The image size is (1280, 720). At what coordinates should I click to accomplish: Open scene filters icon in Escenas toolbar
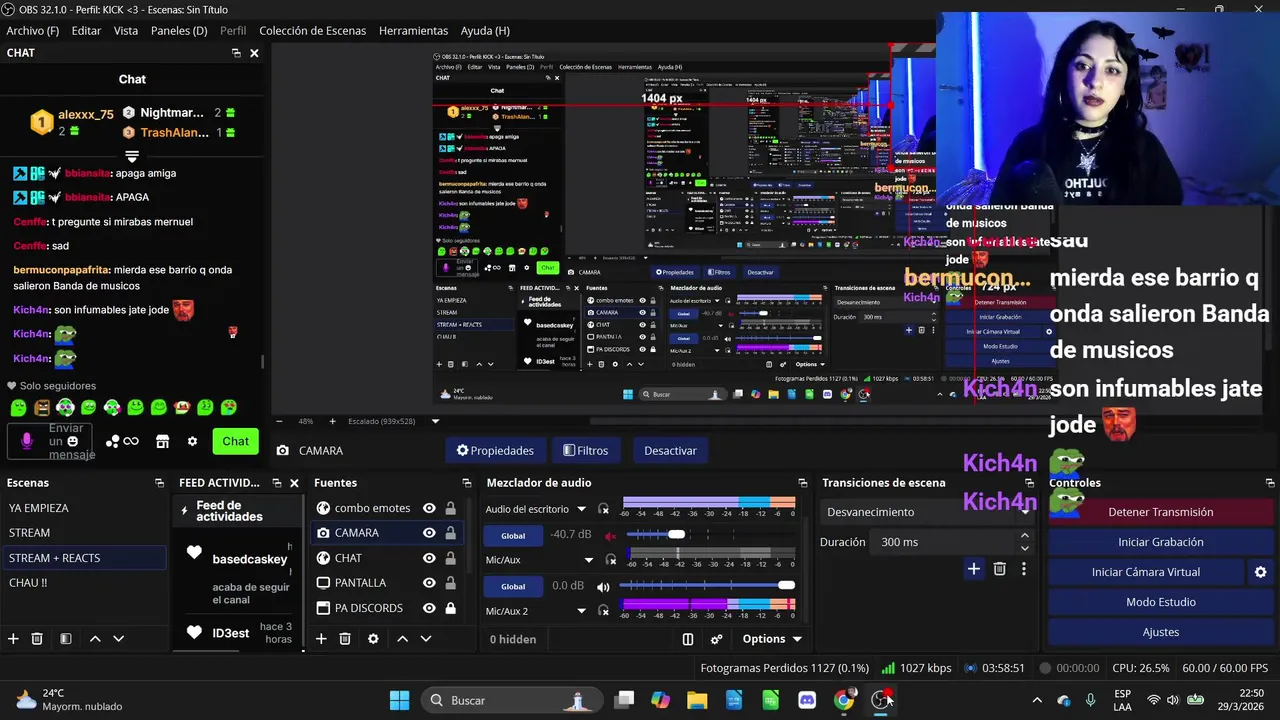tap(65, 638)
